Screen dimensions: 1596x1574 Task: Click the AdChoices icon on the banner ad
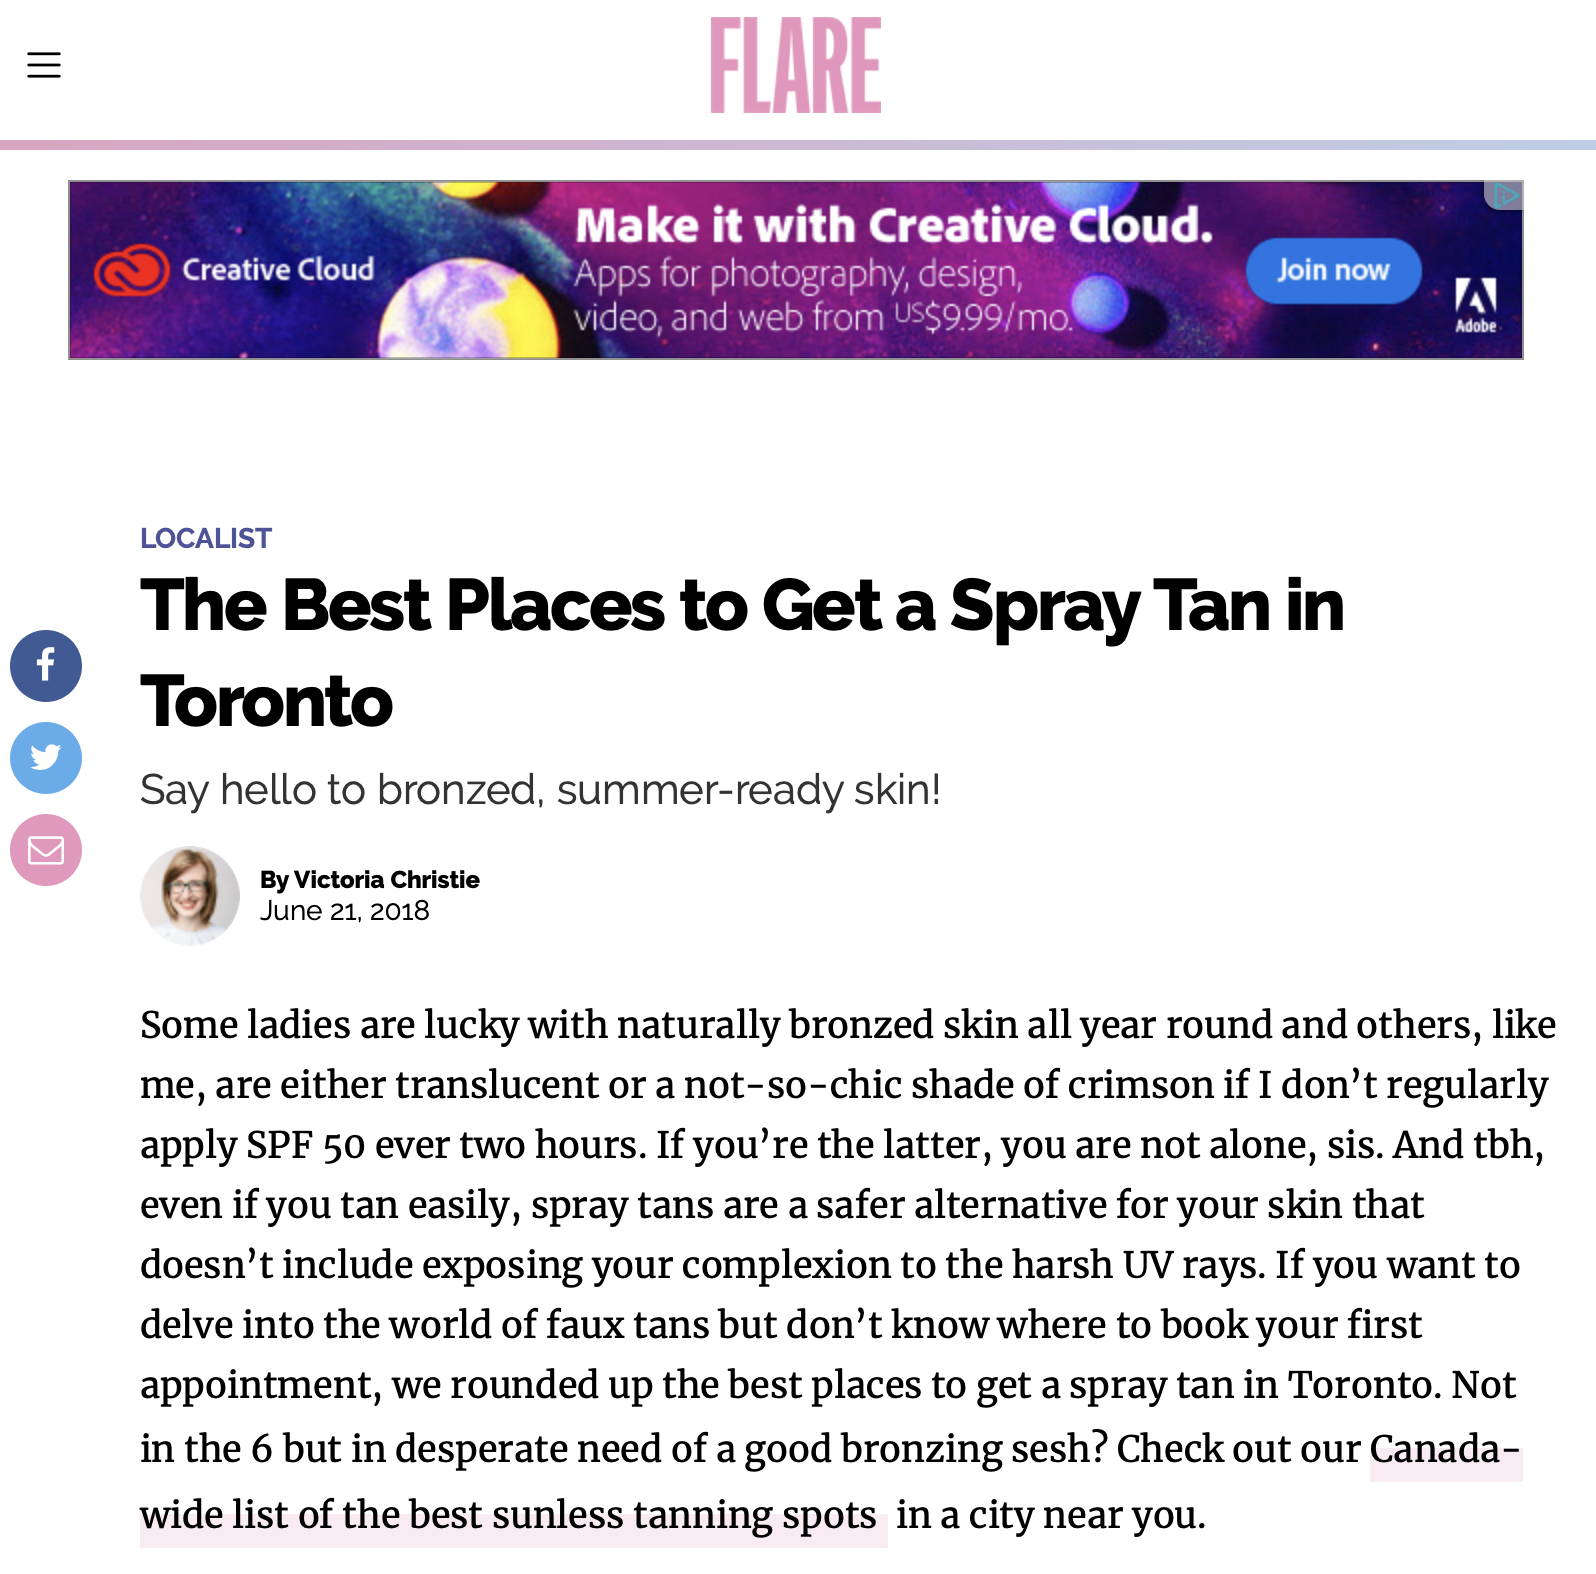point(1503,195)
